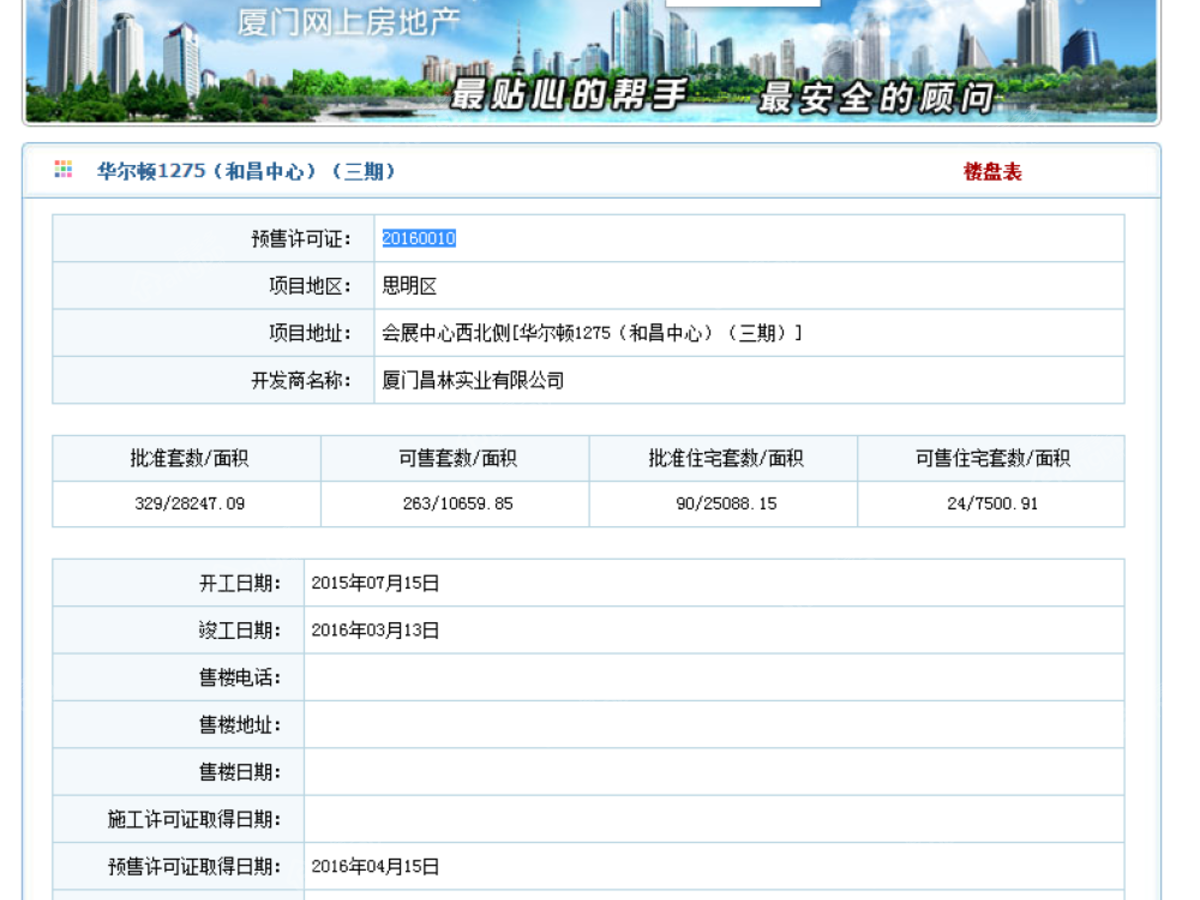Click the 竣工日期 label

click(x=239, y=630)
